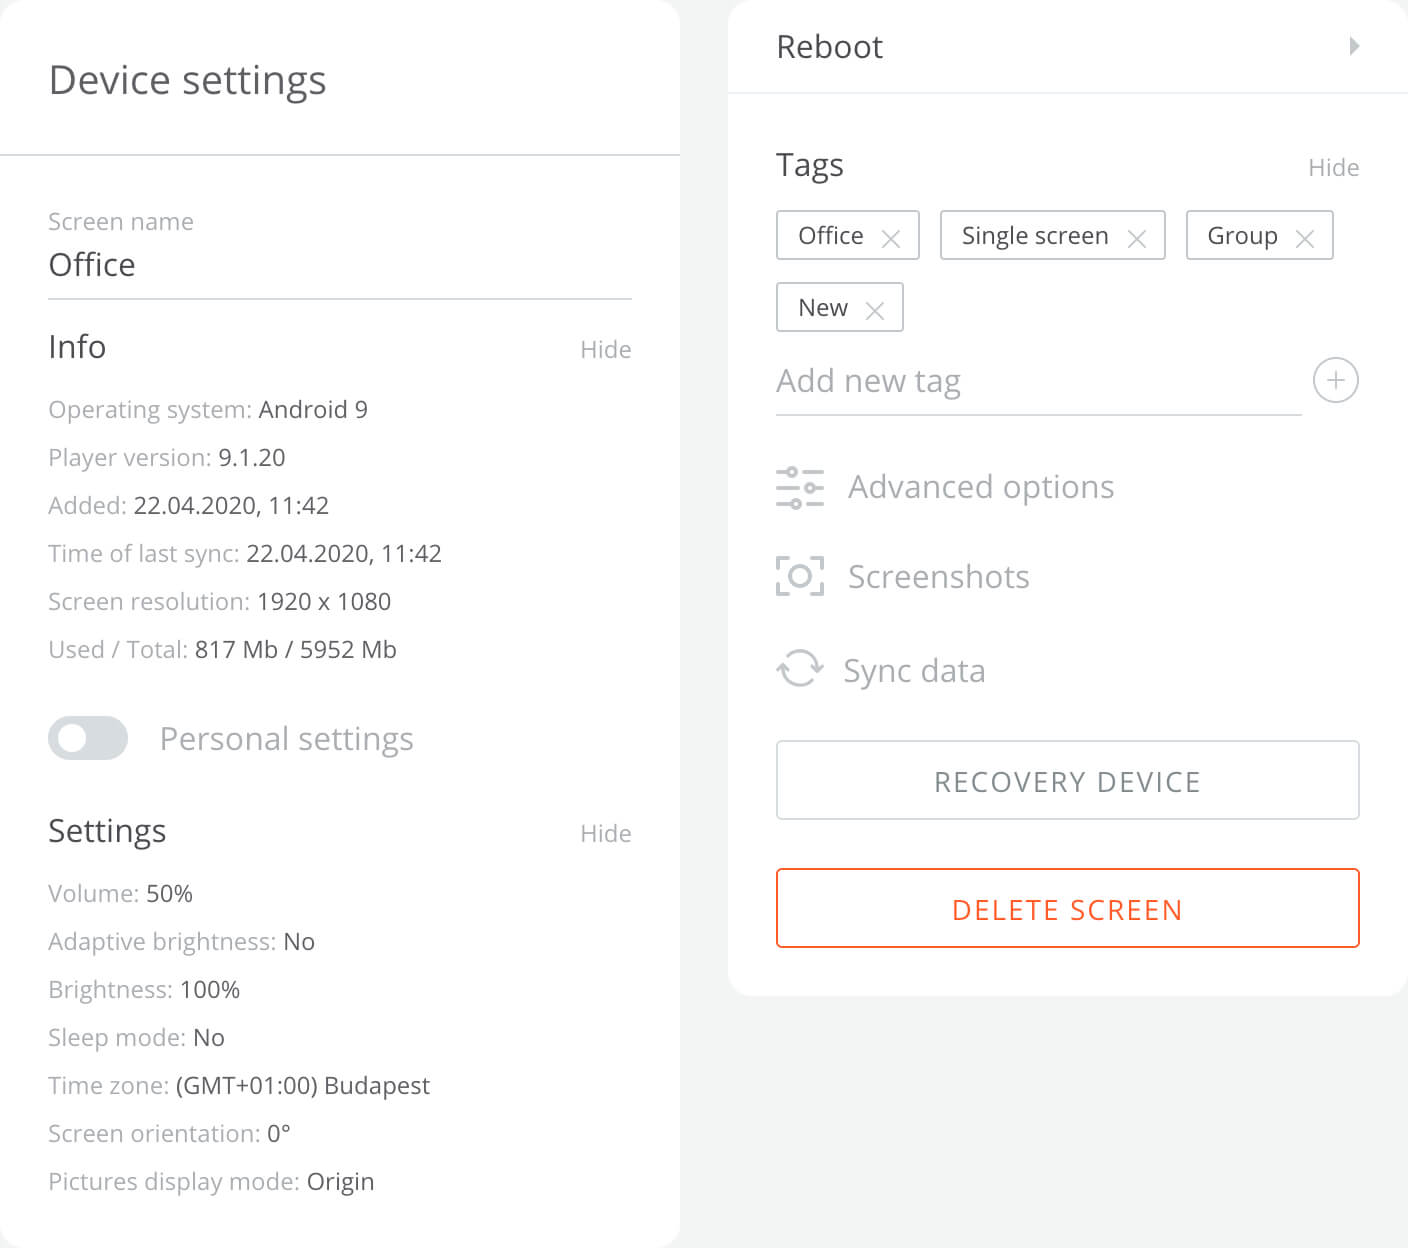Delete the Group tag
This screenshot has width=1408, height=1248.
point(1304,238)
